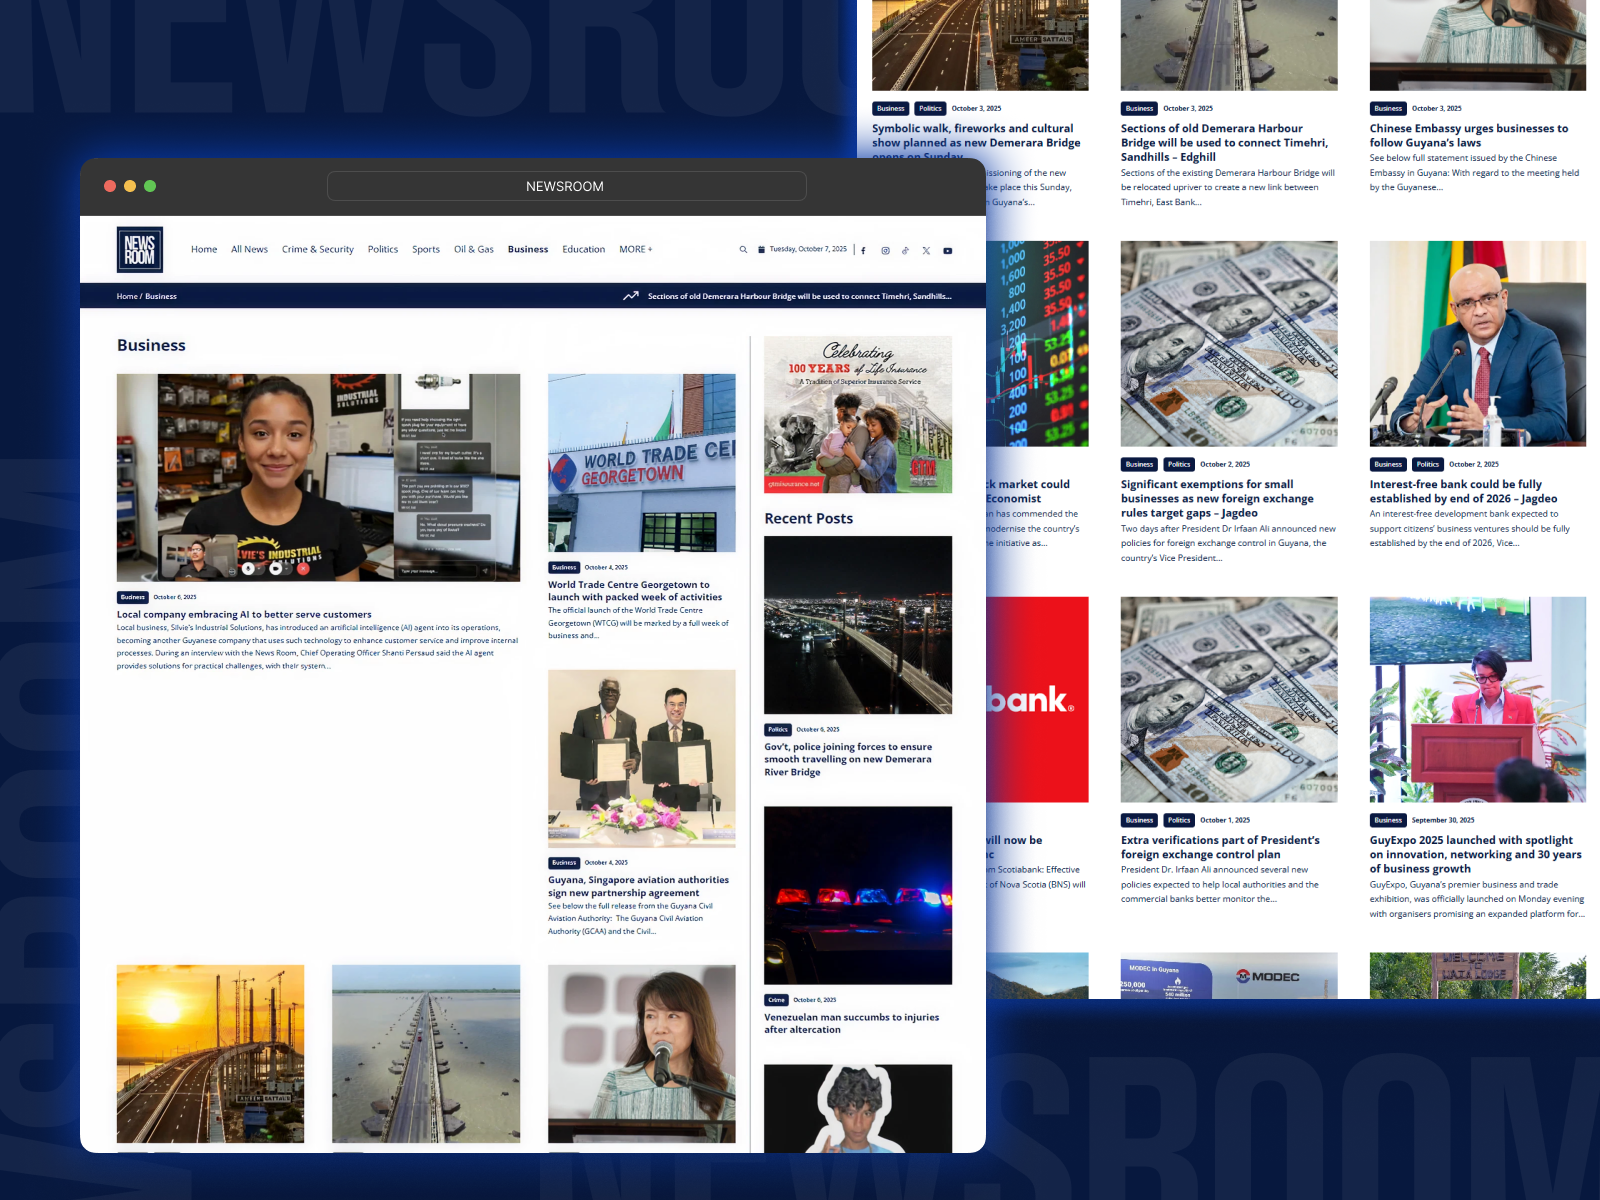The height and width of the screenshot is (1200, 1600).
Task: Click the News Room logo
Action: [140, 250]
